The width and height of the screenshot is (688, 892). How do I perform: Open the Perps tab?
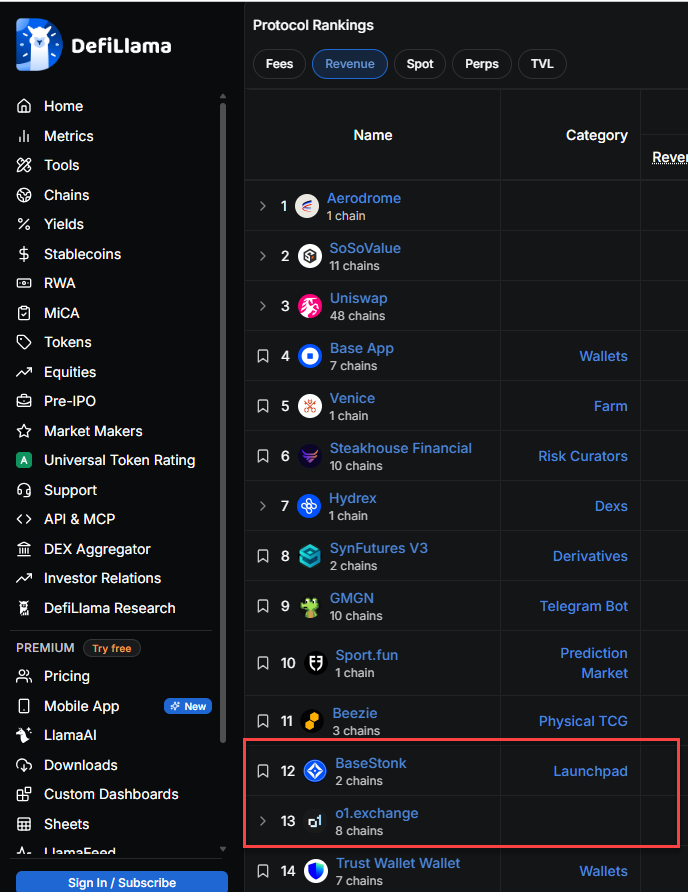tap(482, 64)
